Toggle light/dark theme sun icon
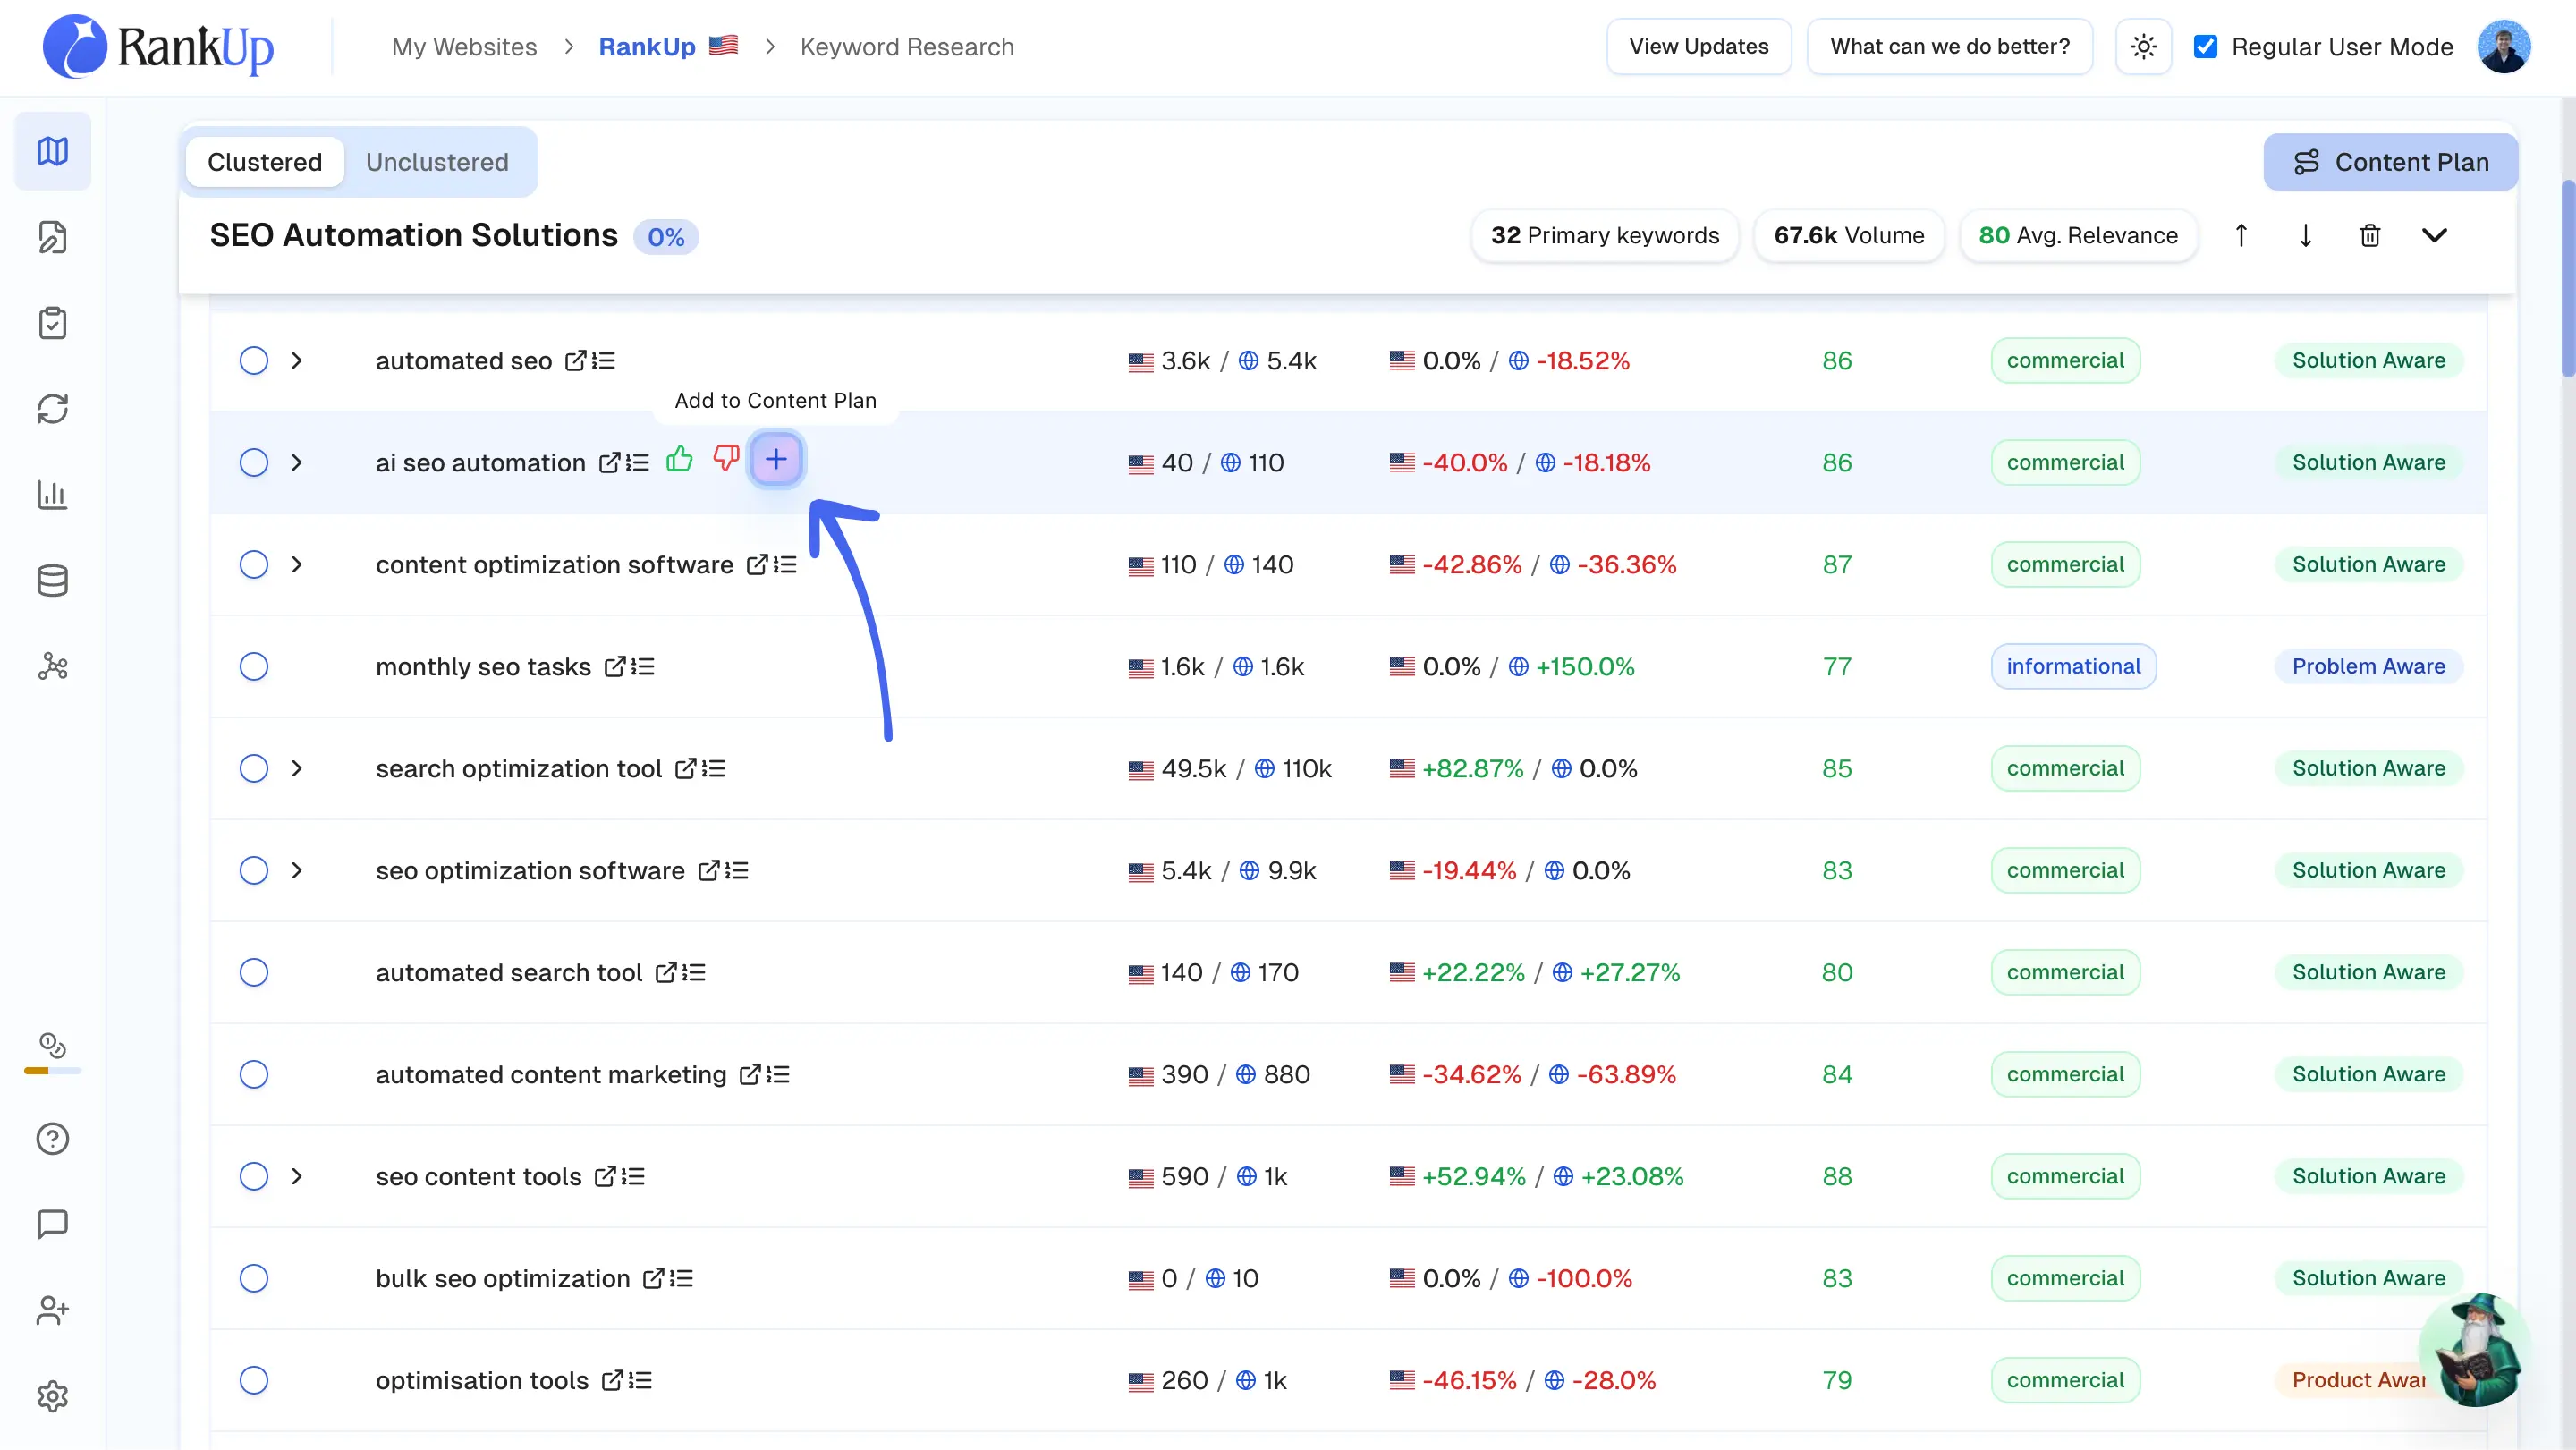Image resolution: width=2576 pixels, height=1450 pixels. (x=2143, y=47)
